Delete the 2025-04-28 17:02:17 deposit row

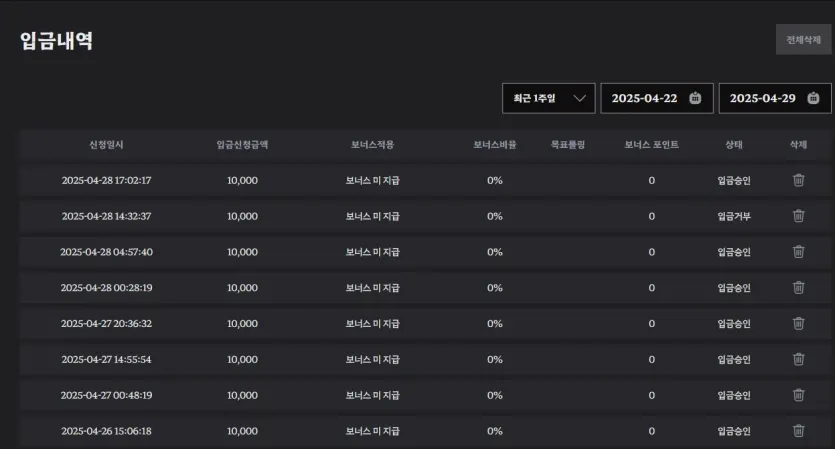(x=798, y=180)
